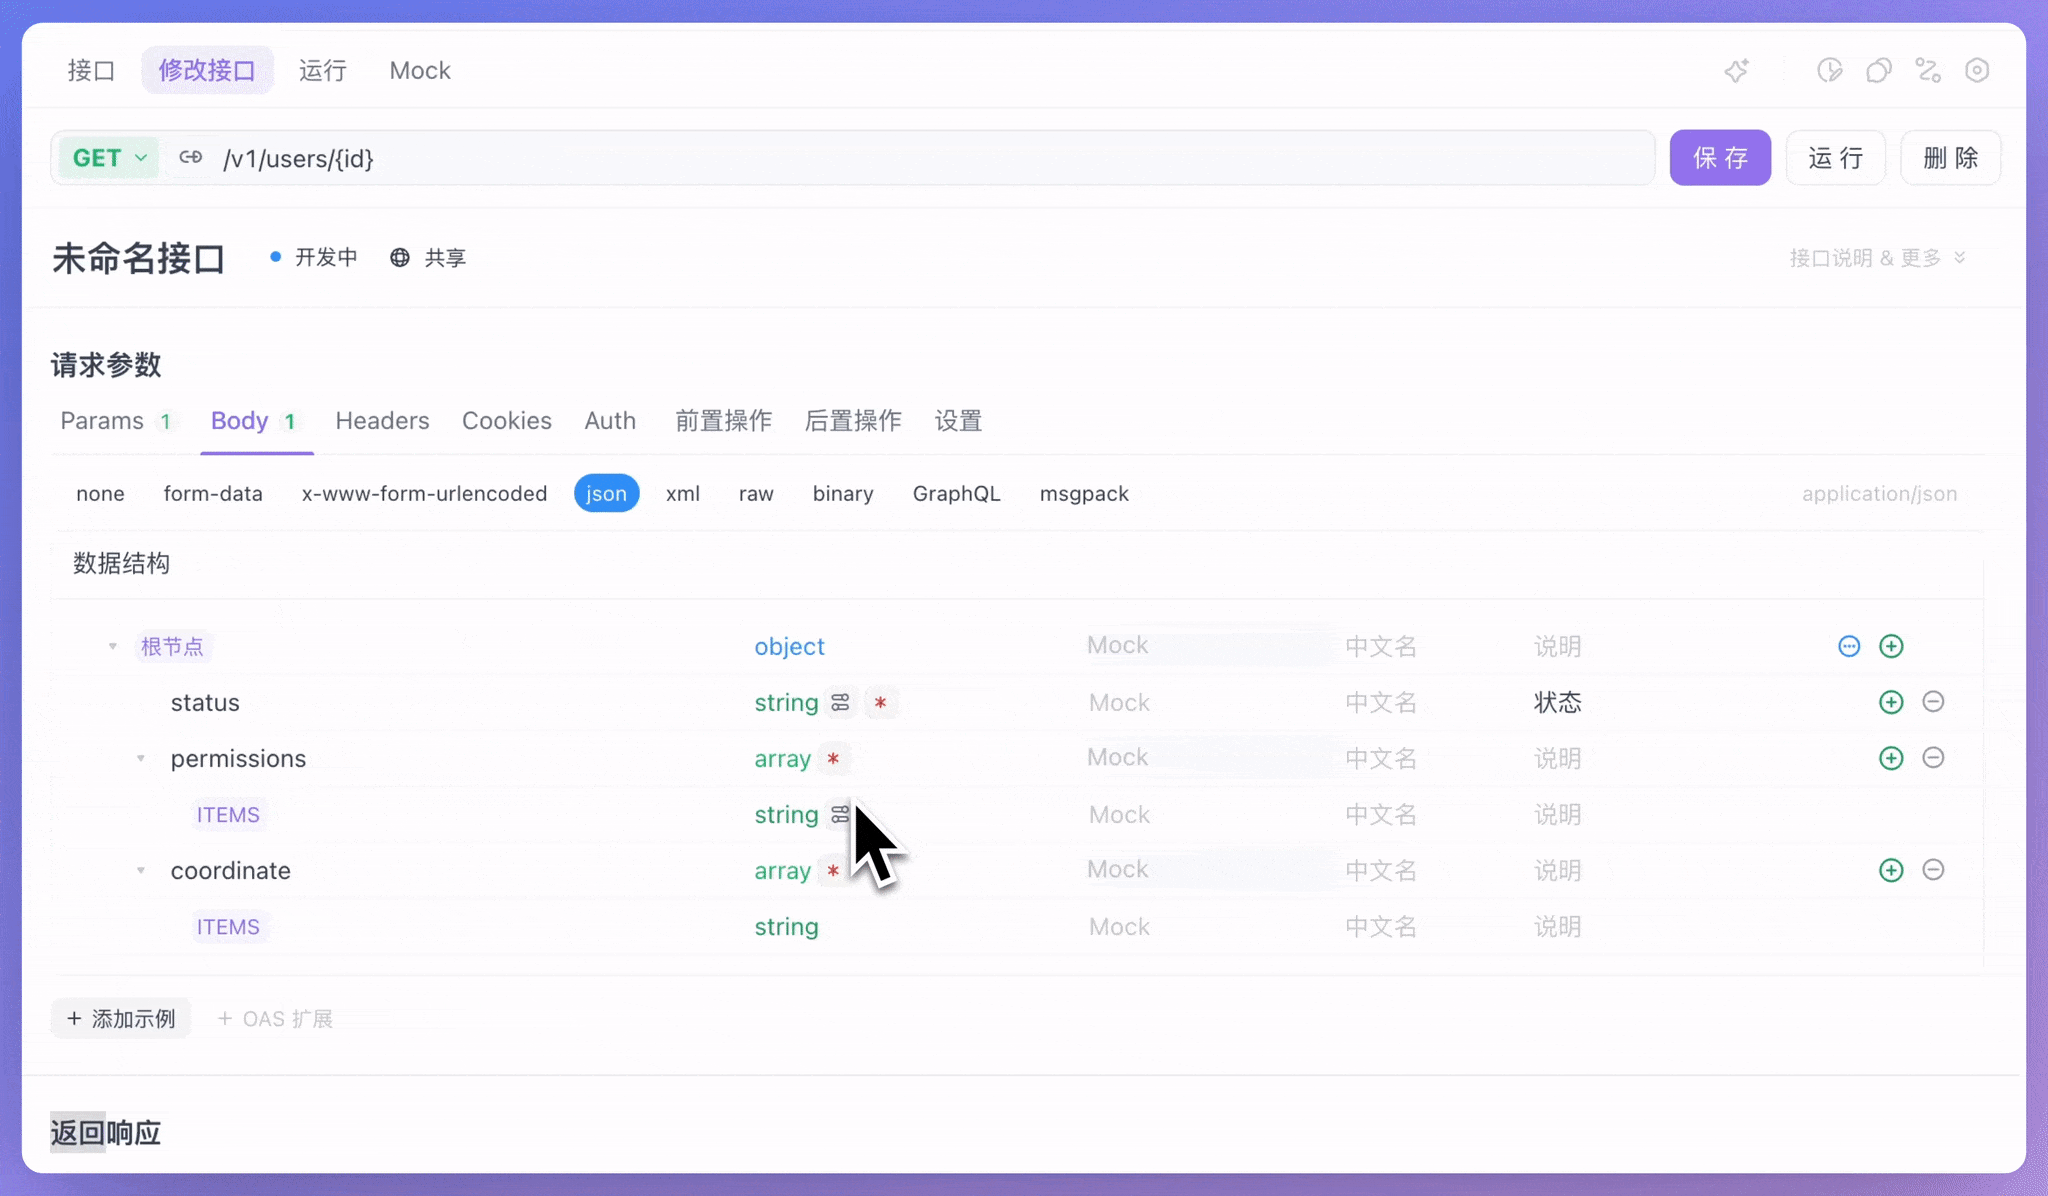
Task: Click the AI sparkle icon in the top bar
Action: coord(1737,71)
